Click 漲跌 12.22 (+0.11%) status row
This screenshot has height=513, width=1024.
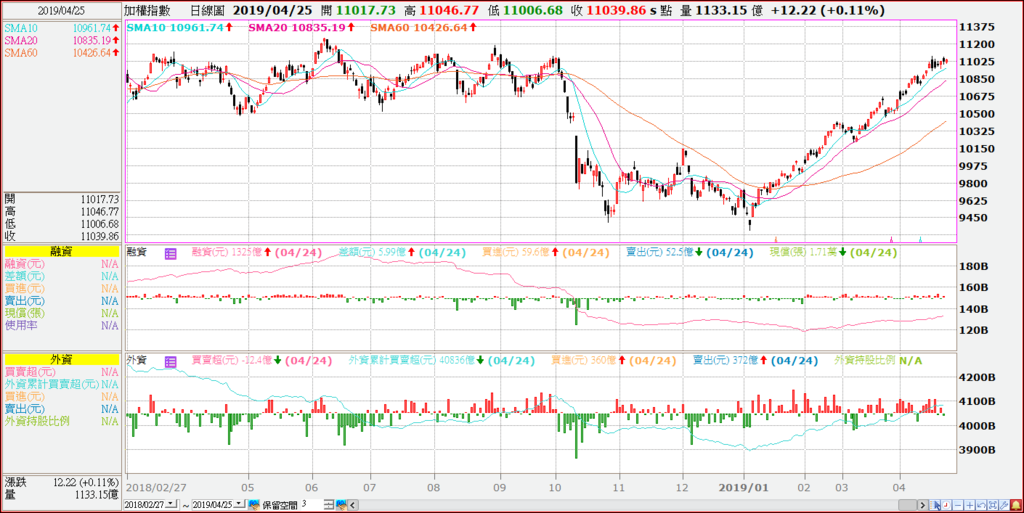coord(61,482)
